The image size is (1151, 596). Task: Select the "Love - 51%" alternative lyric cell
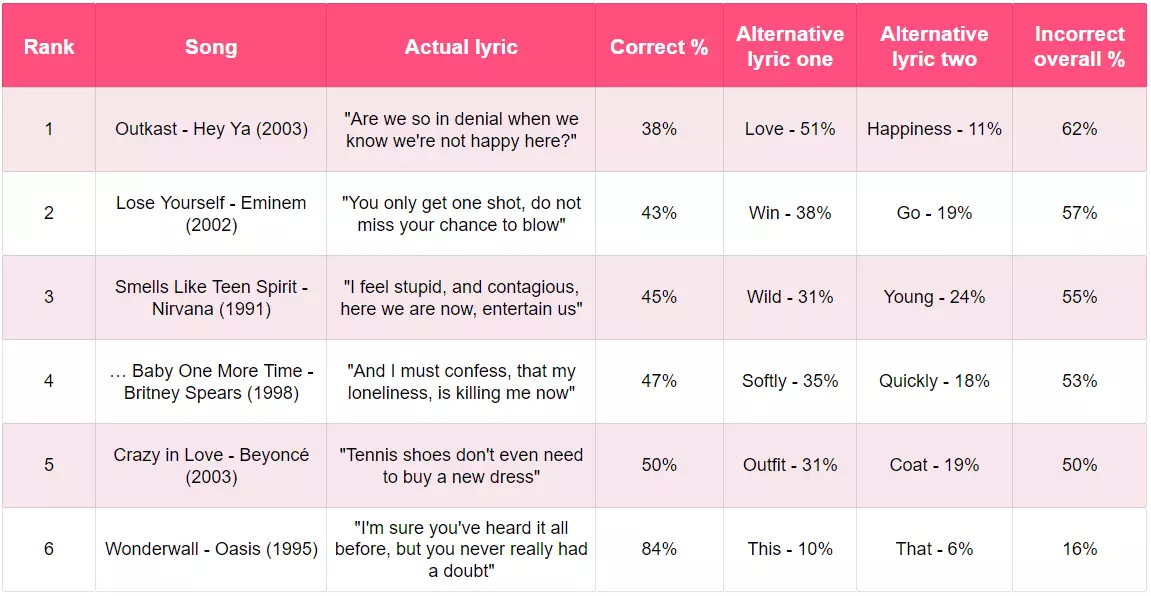(x=790, y=129)
